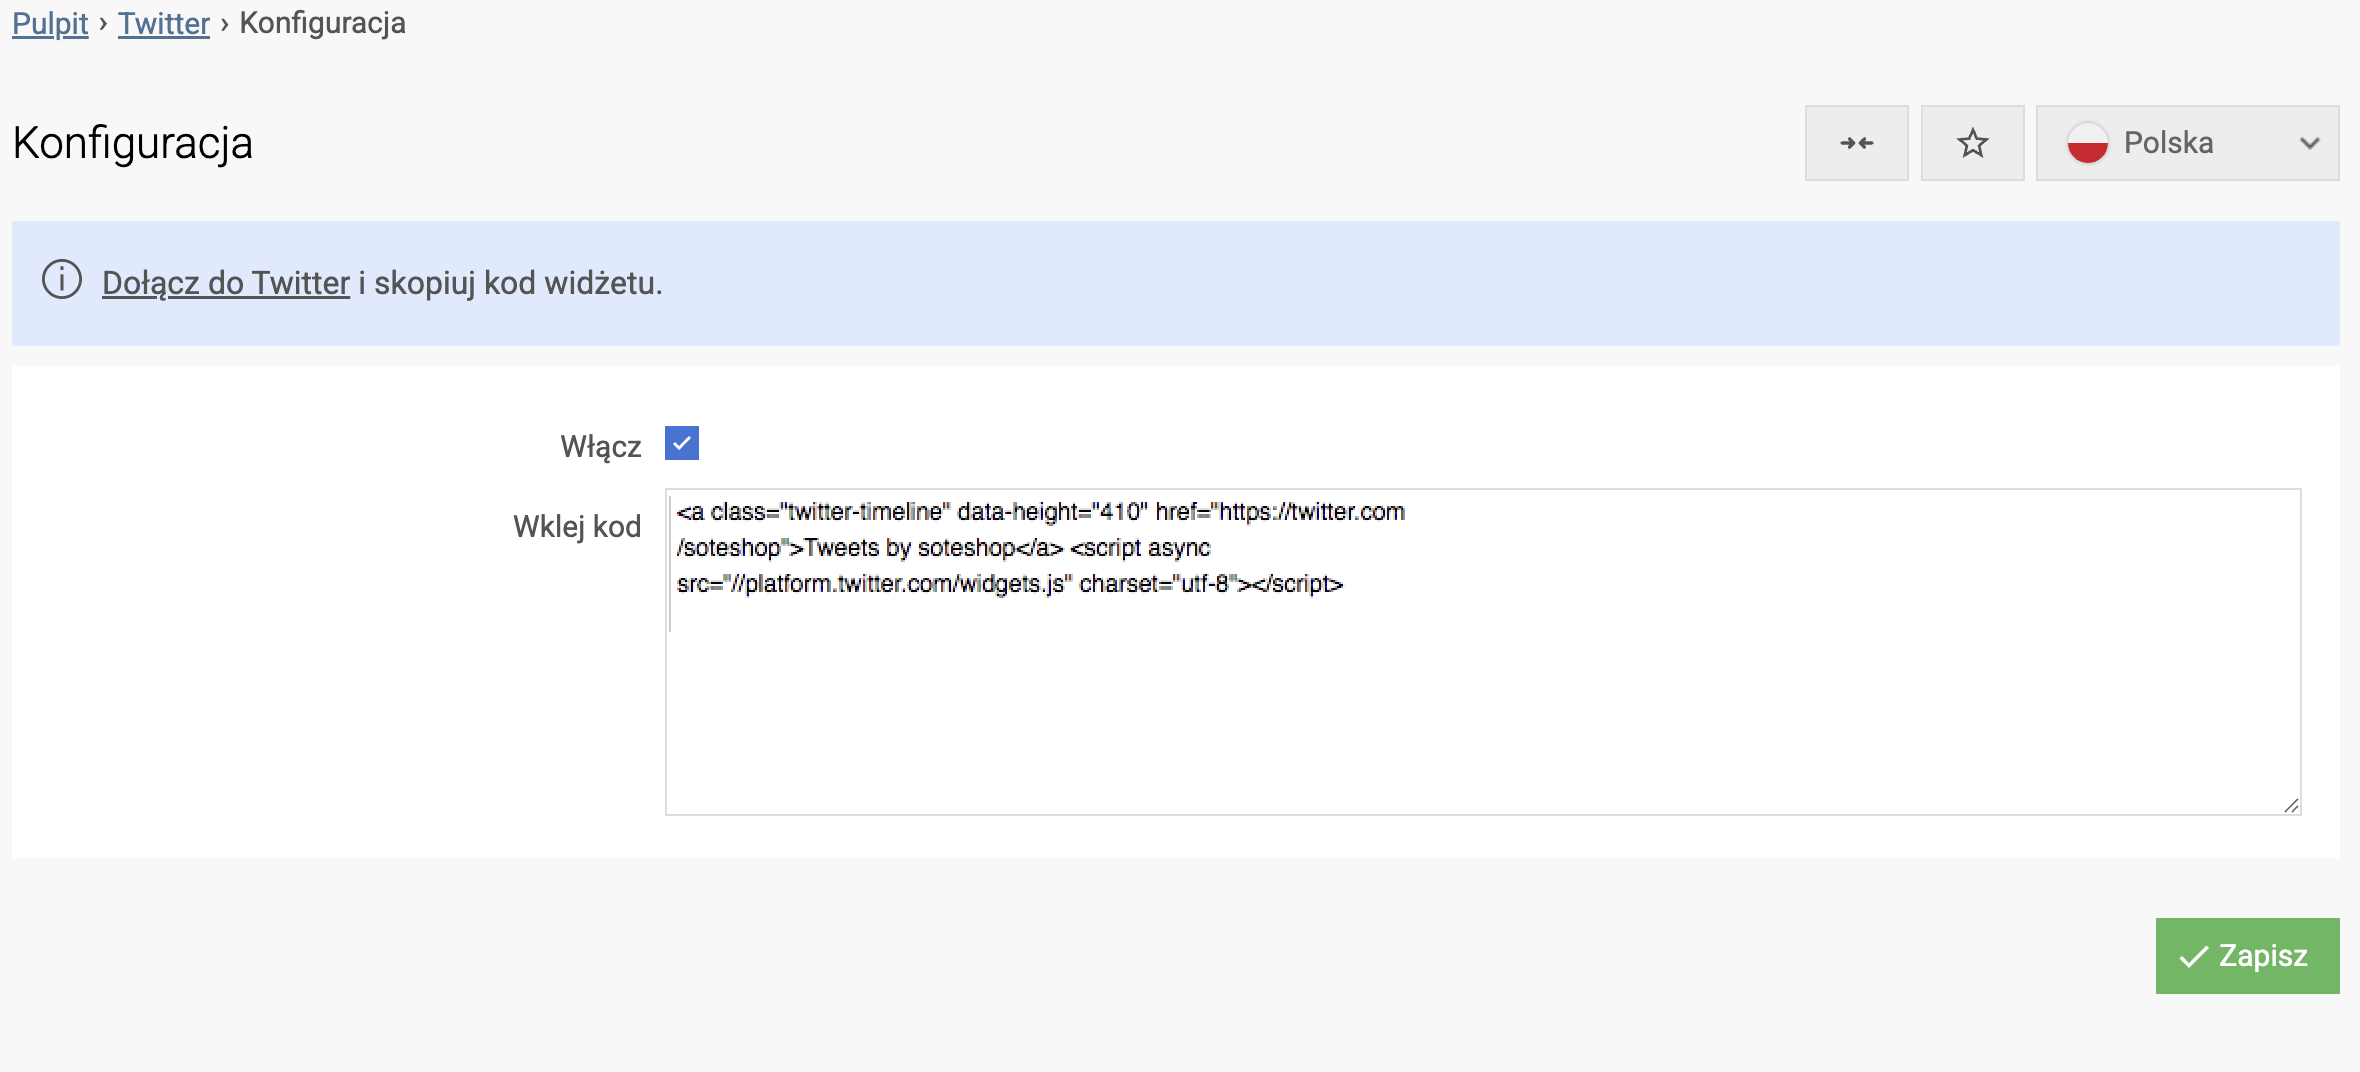
Task: Click the Wklej kod label
Action: tap(576, 526)
